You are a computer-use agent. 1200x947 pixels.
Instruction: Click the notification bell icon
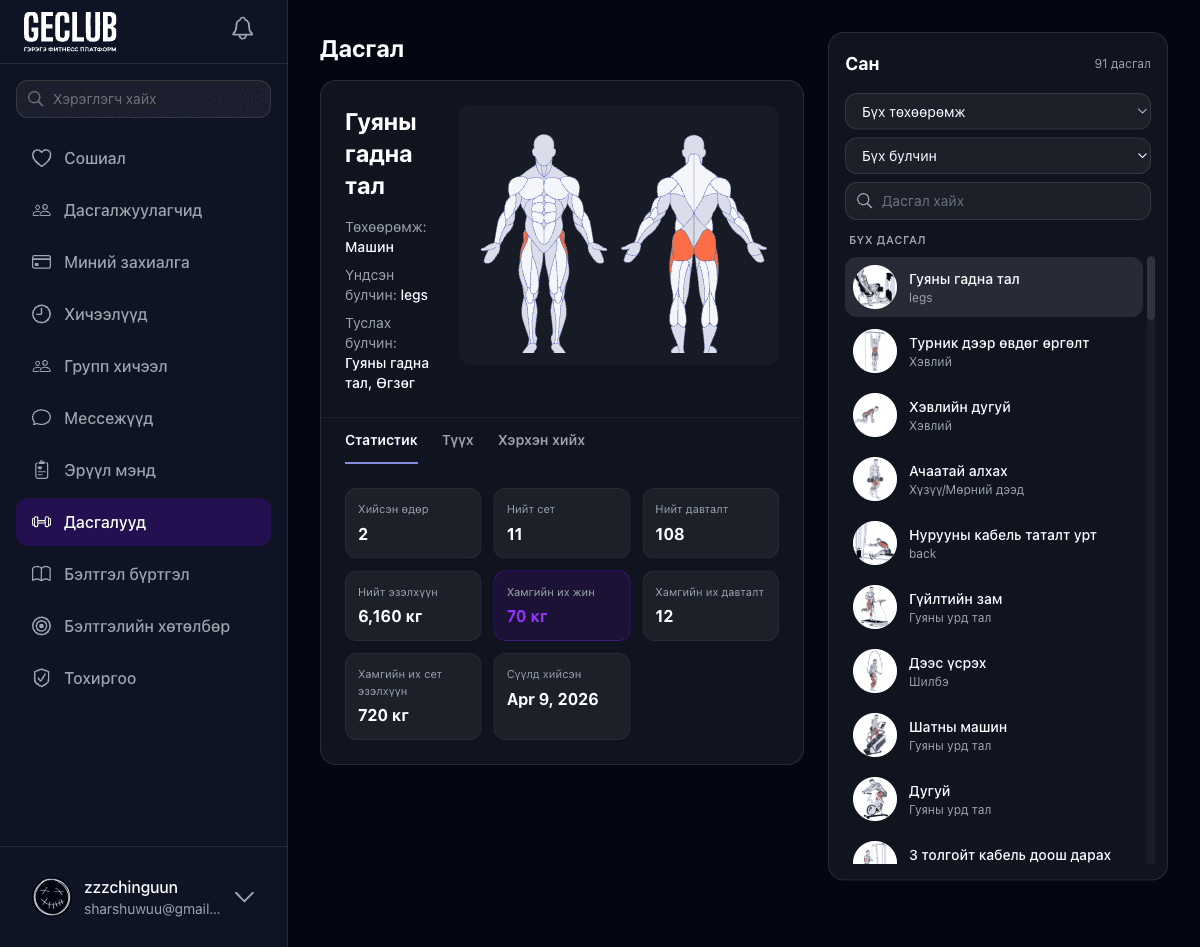click(x=242, y=28)
